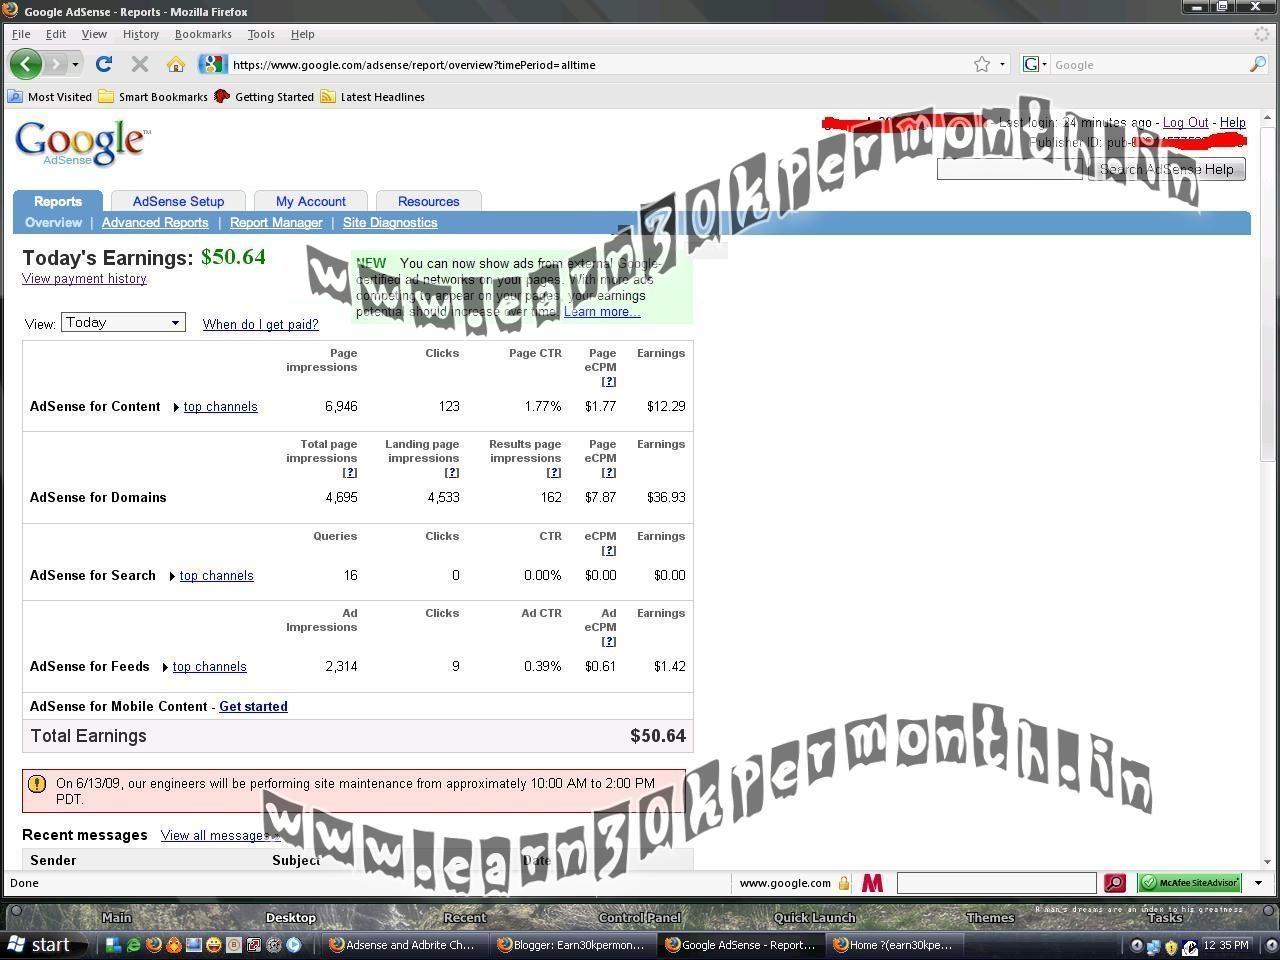Toggle the bookmark star in address bar
The height and width of the screenshot is (960, 1280).
click(x=980, y=64)
